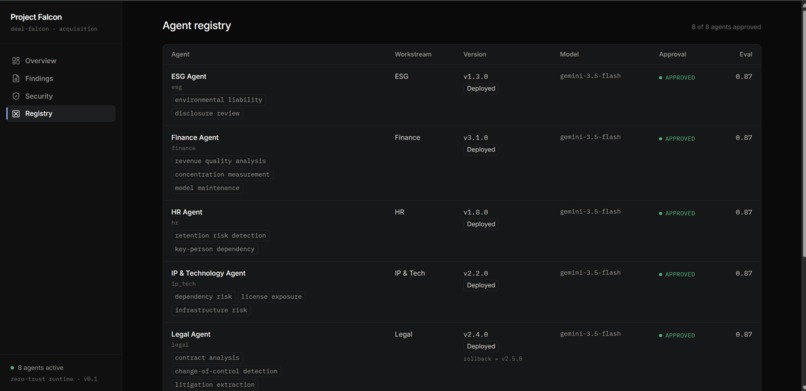Image resolution: width=806 pixels, height=391 pixels.
Task: Open the Finance Agent entry
Action: click(x=195, y=138)
